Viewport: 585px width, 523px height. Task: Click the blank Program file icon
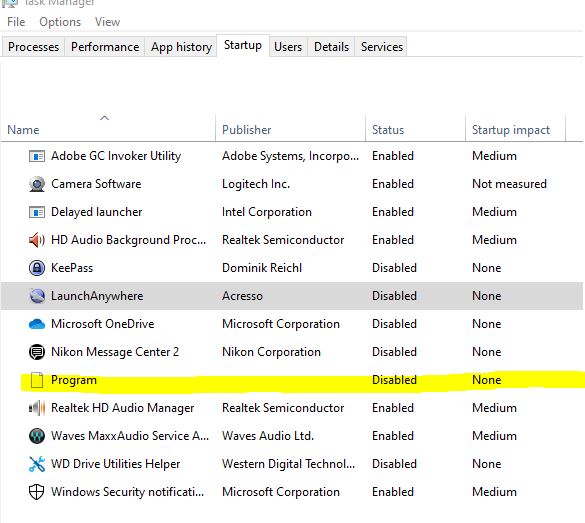37,380
